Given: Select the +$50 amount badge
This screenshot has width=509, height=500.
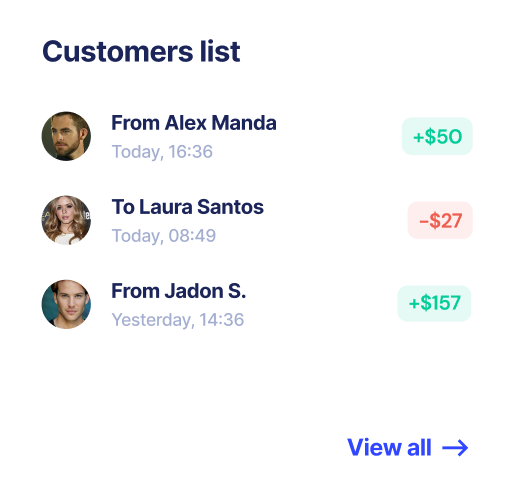Looking at the screenshot, I should tap(437, 136).
